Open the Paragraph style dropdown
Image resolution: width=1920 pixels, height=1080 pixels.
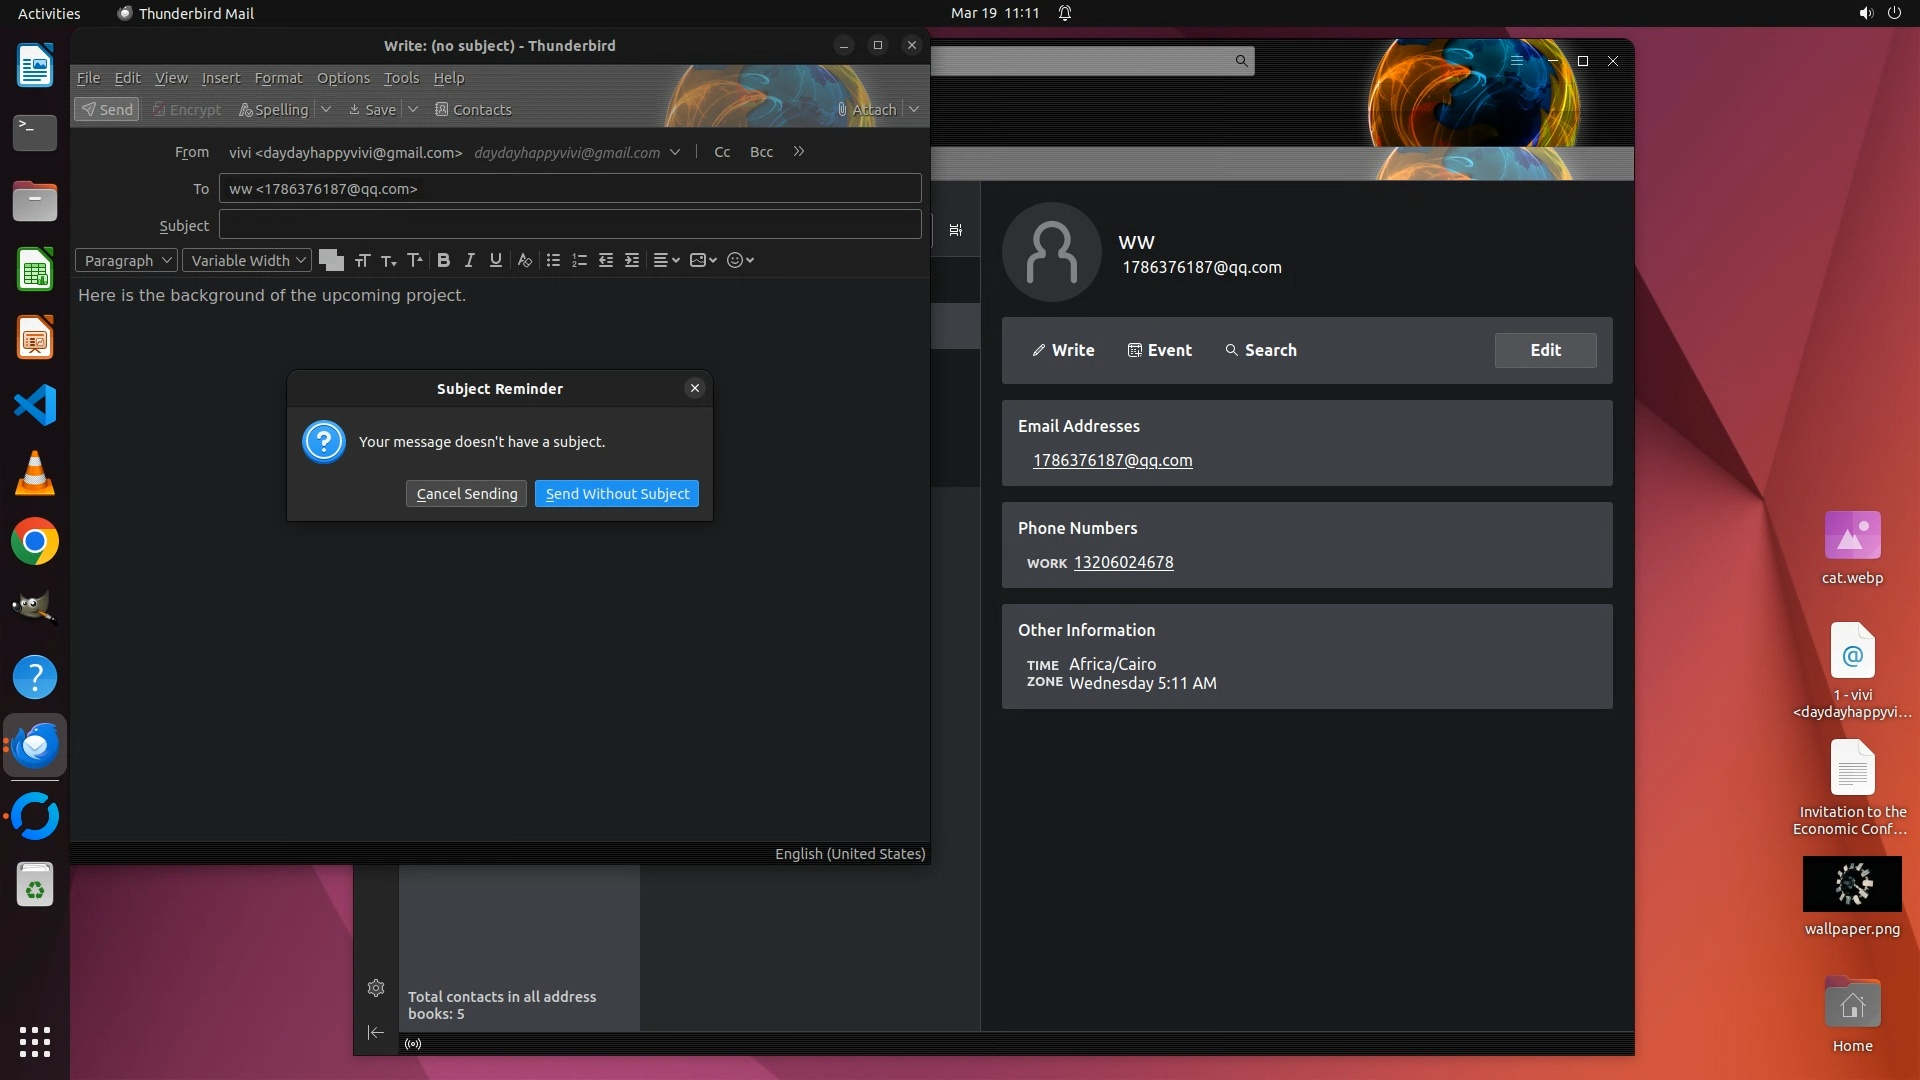[126, 260]
